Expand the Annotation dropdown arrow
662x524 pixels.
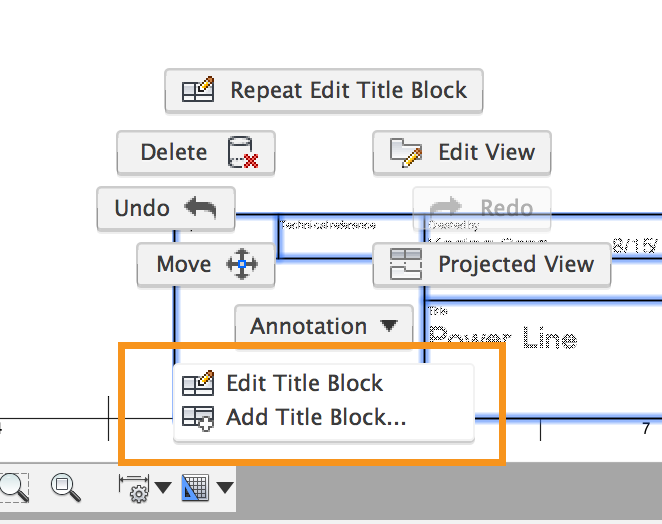click(x=390, y=326)
